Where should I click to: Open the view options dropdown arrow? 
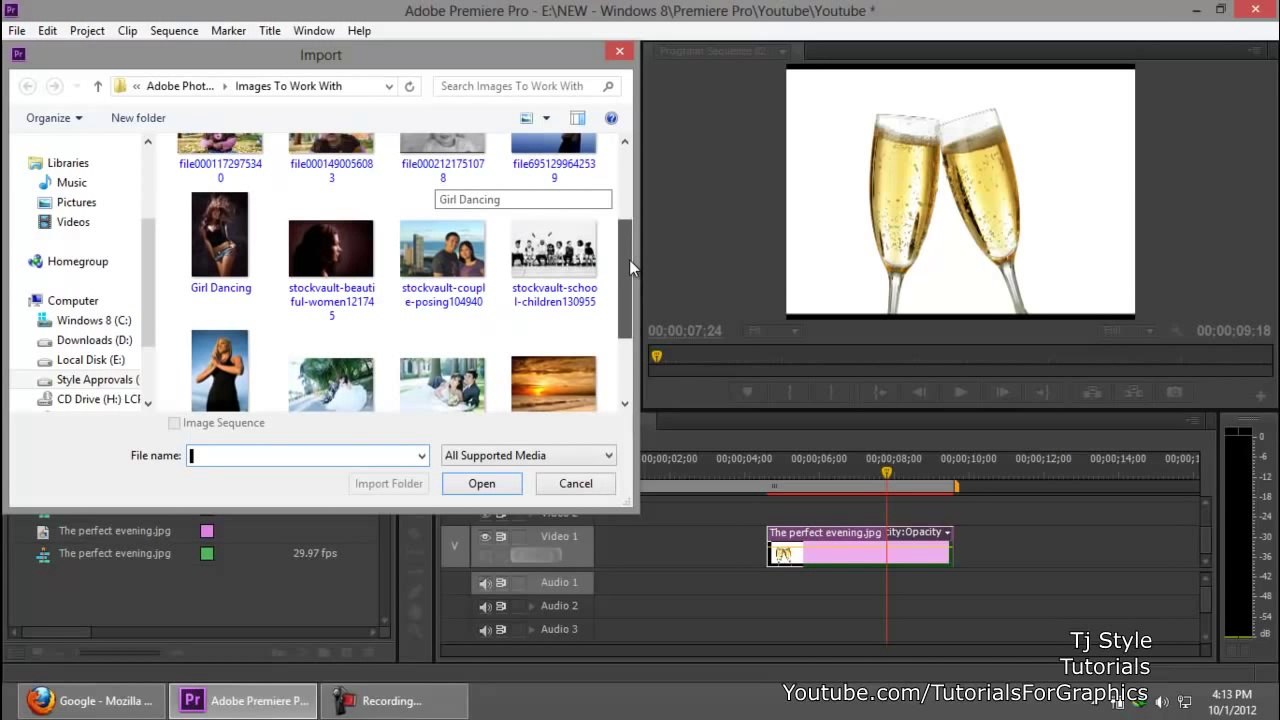pos(546,118)
